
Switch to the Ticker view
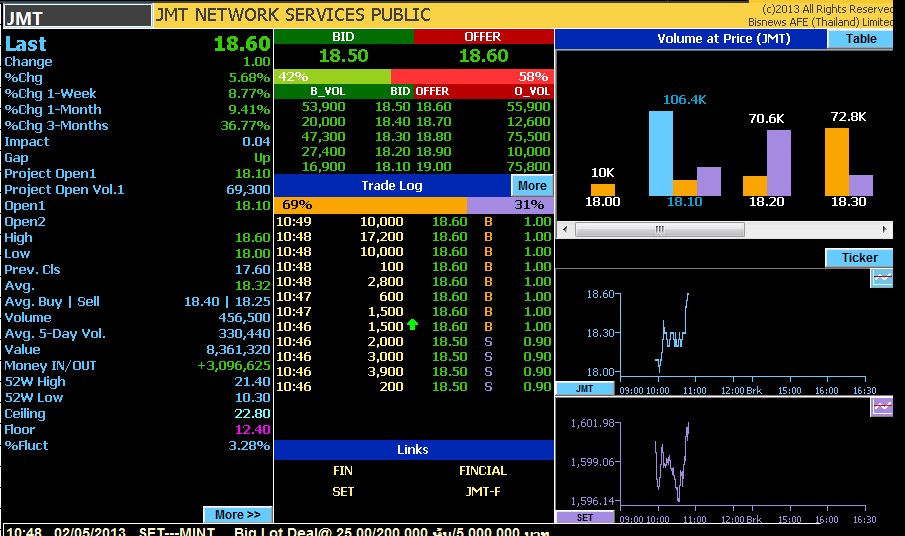[859, 257]
